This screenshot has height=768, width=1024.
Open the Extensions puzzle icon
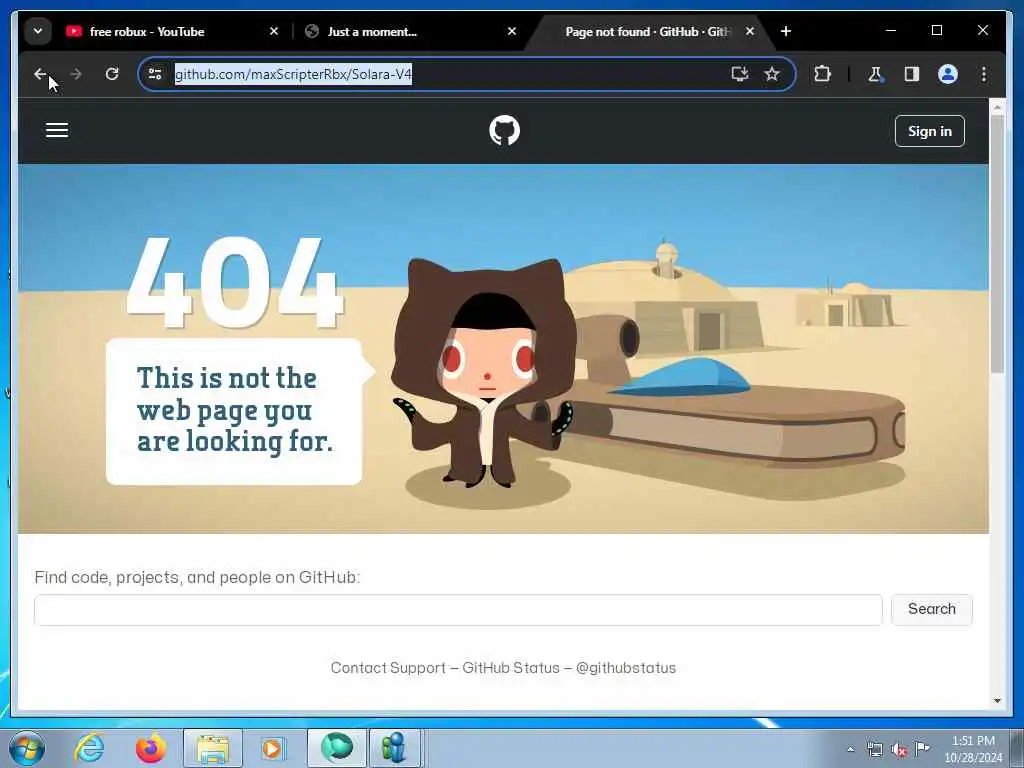tap(822, 74)
